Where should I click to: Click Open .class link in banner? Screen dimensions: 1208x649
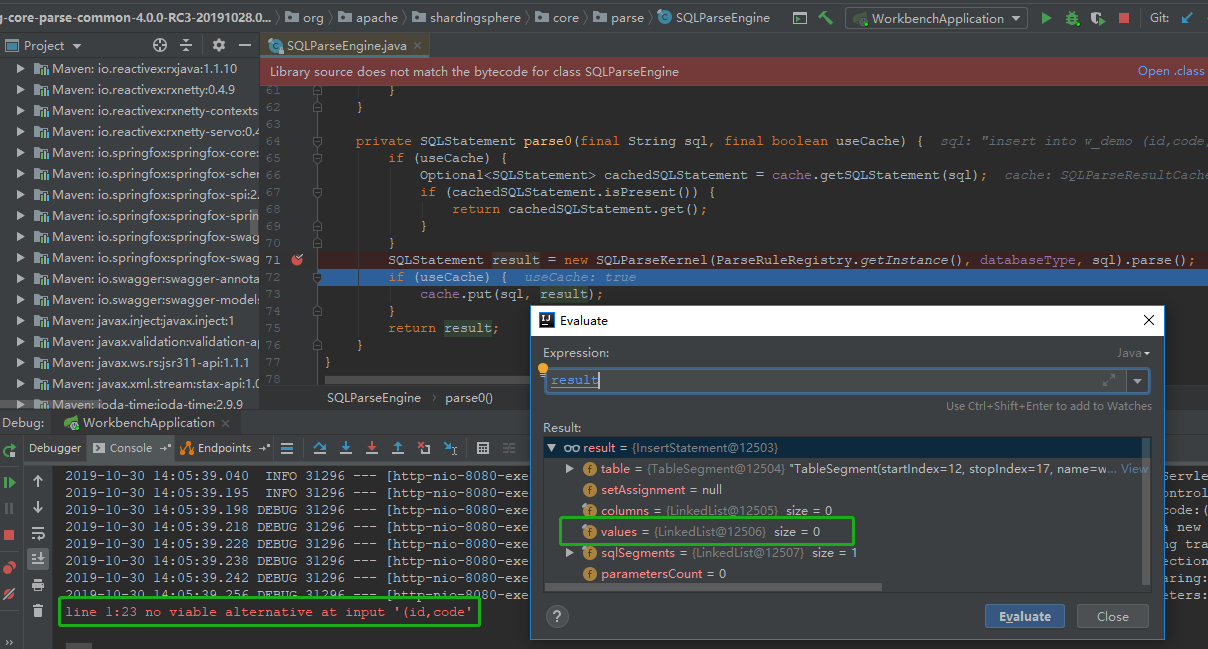pyautogui.click(x=1171, y=71)
